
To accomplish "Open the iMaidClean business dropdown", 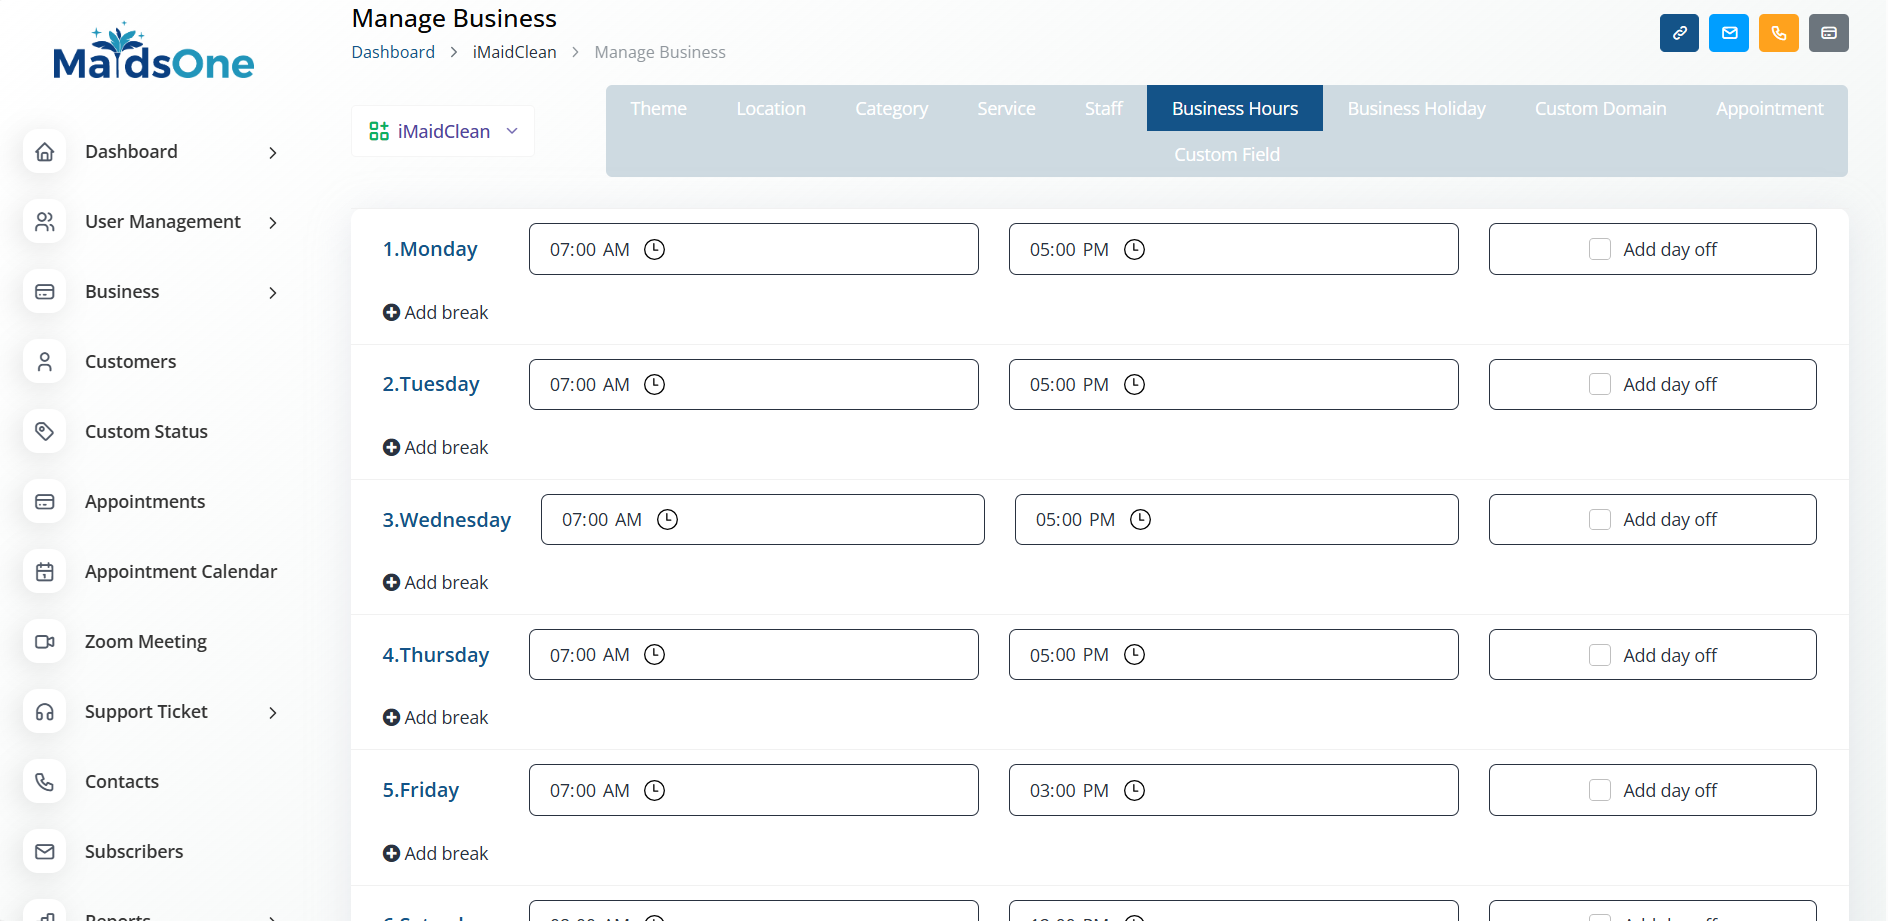I will pos(443,131).
